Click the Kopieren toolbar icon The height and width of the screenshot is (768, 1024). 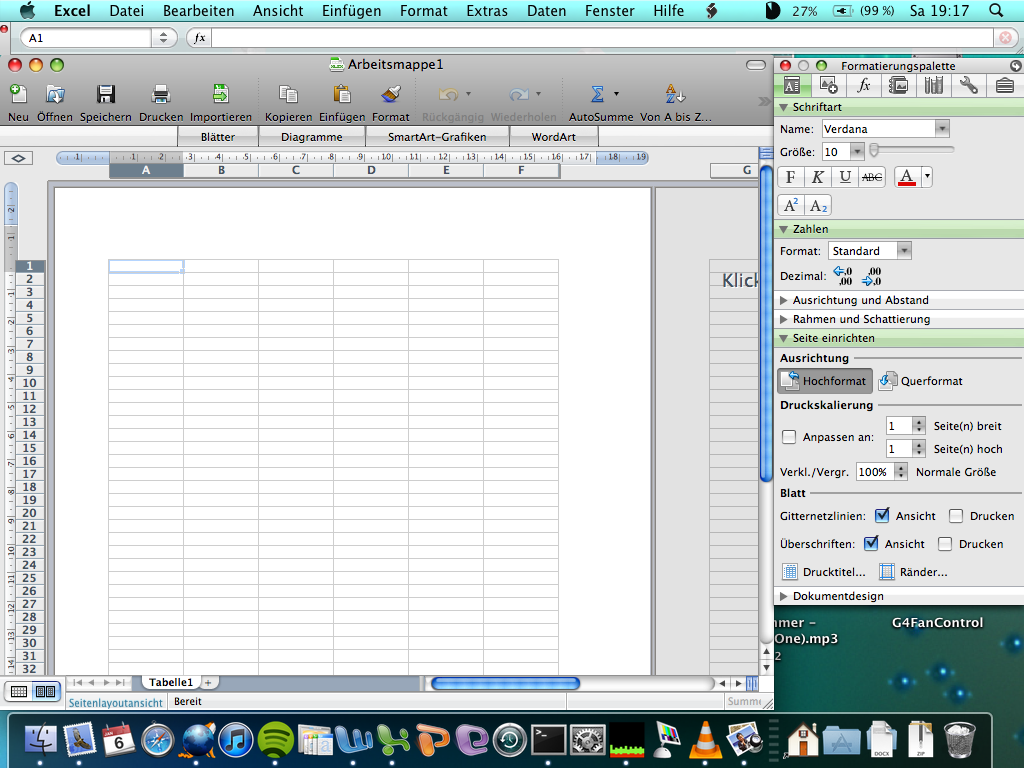(289, 95)
